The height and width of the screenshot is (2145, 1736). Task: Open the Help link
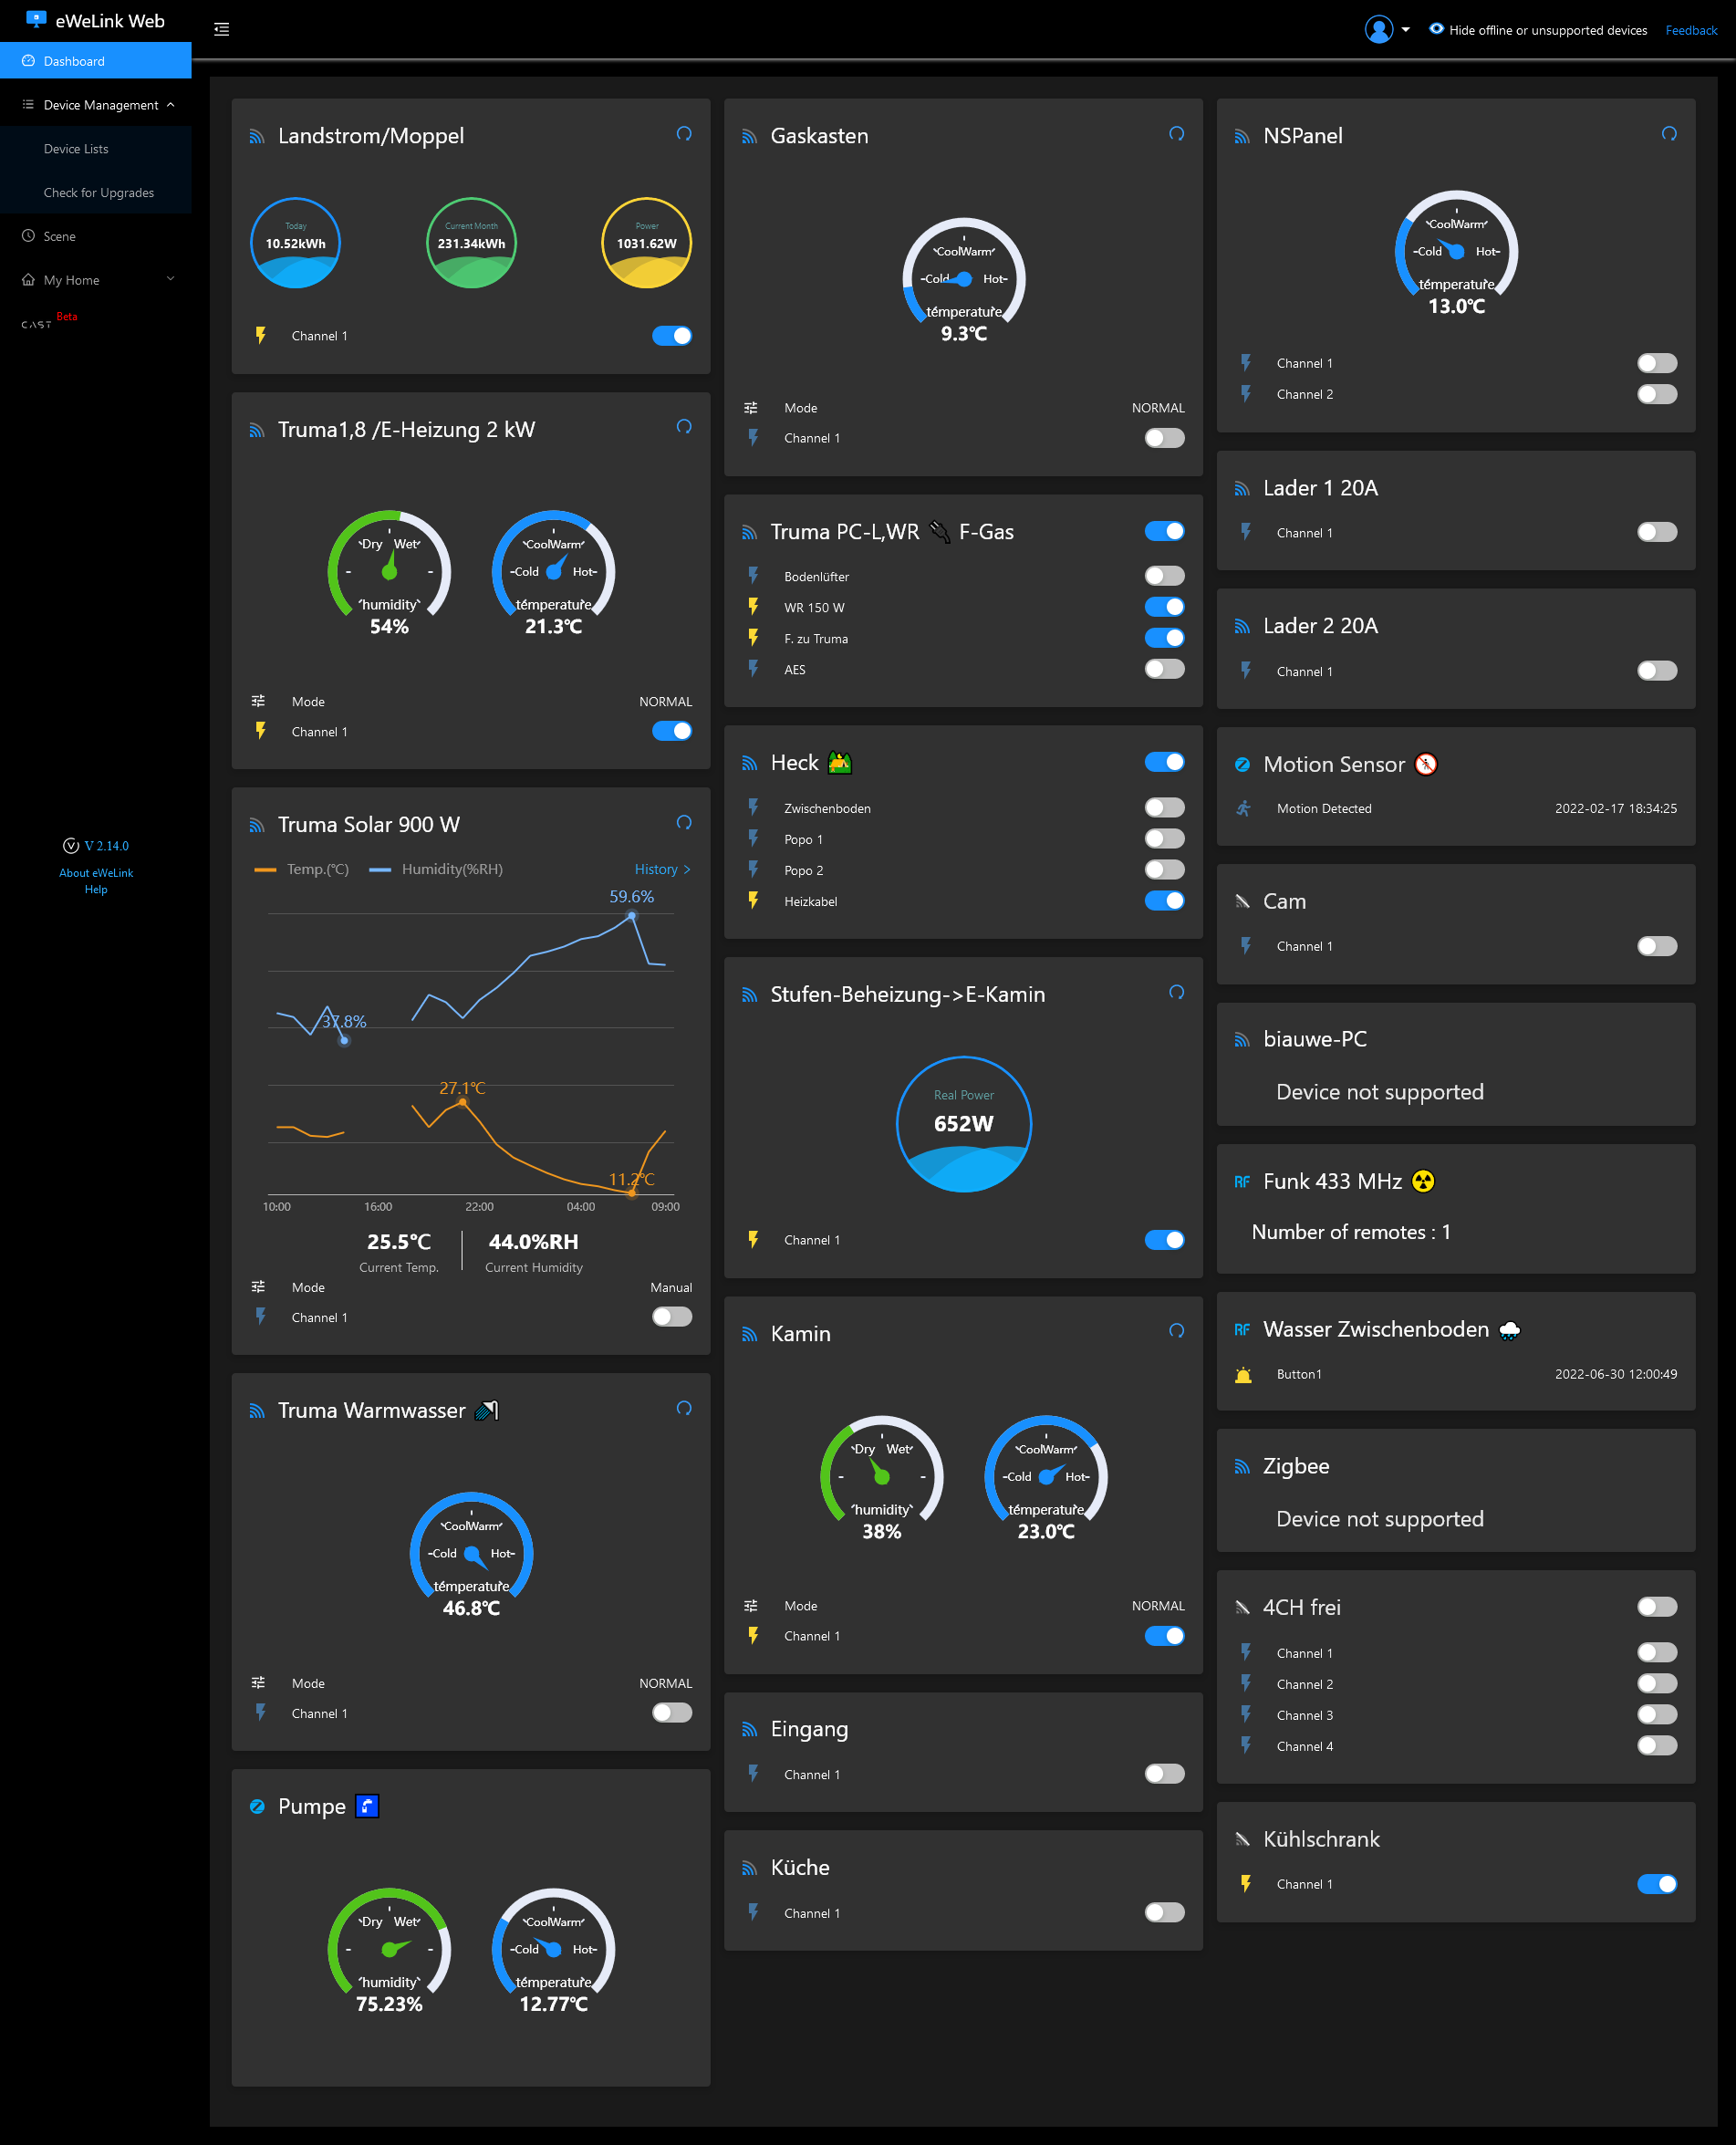point(96,889)
